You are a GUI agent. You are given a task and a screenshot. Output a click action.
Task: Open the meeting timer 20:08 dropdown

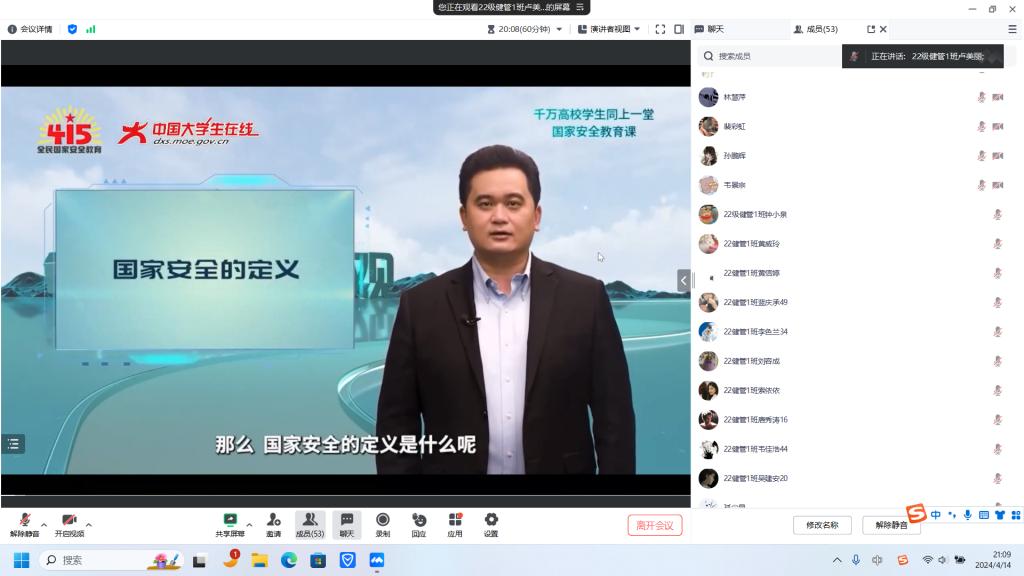click(525, 29)
